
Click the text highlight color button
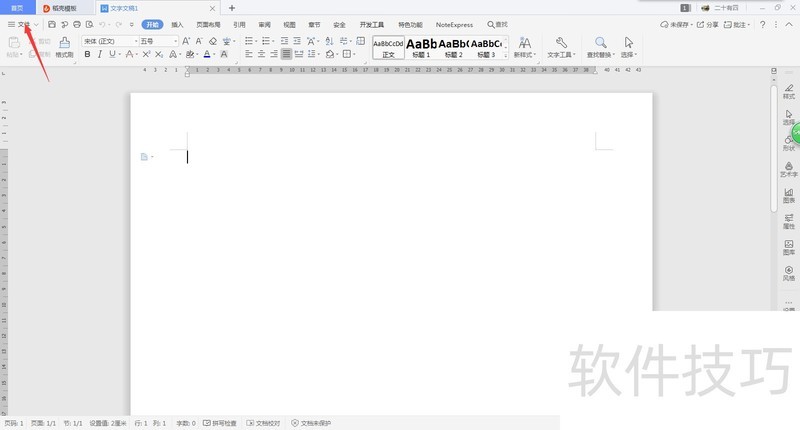pyautogui.click(x=189, y=54)
